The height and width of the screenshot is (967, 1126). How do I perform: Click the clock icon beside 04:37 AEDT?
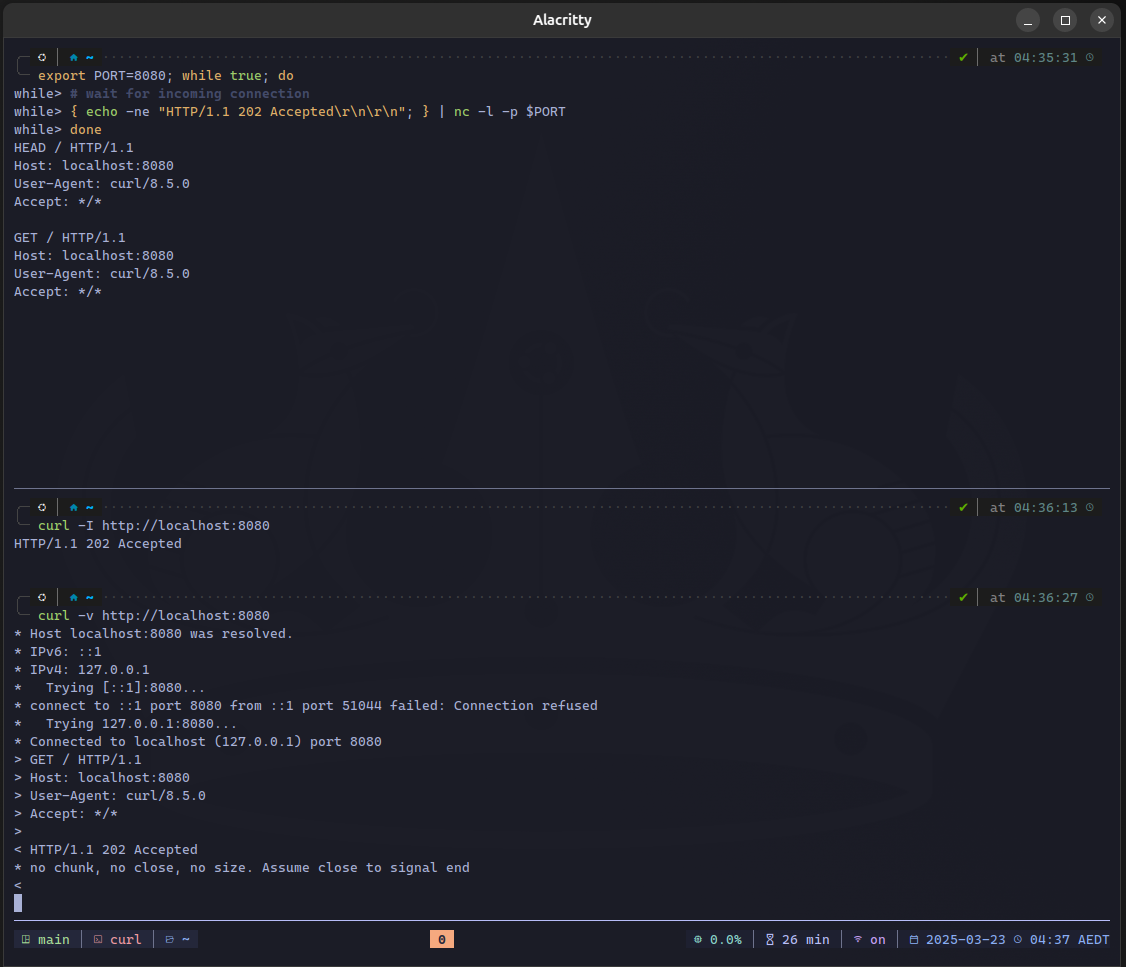[1018, 939]
